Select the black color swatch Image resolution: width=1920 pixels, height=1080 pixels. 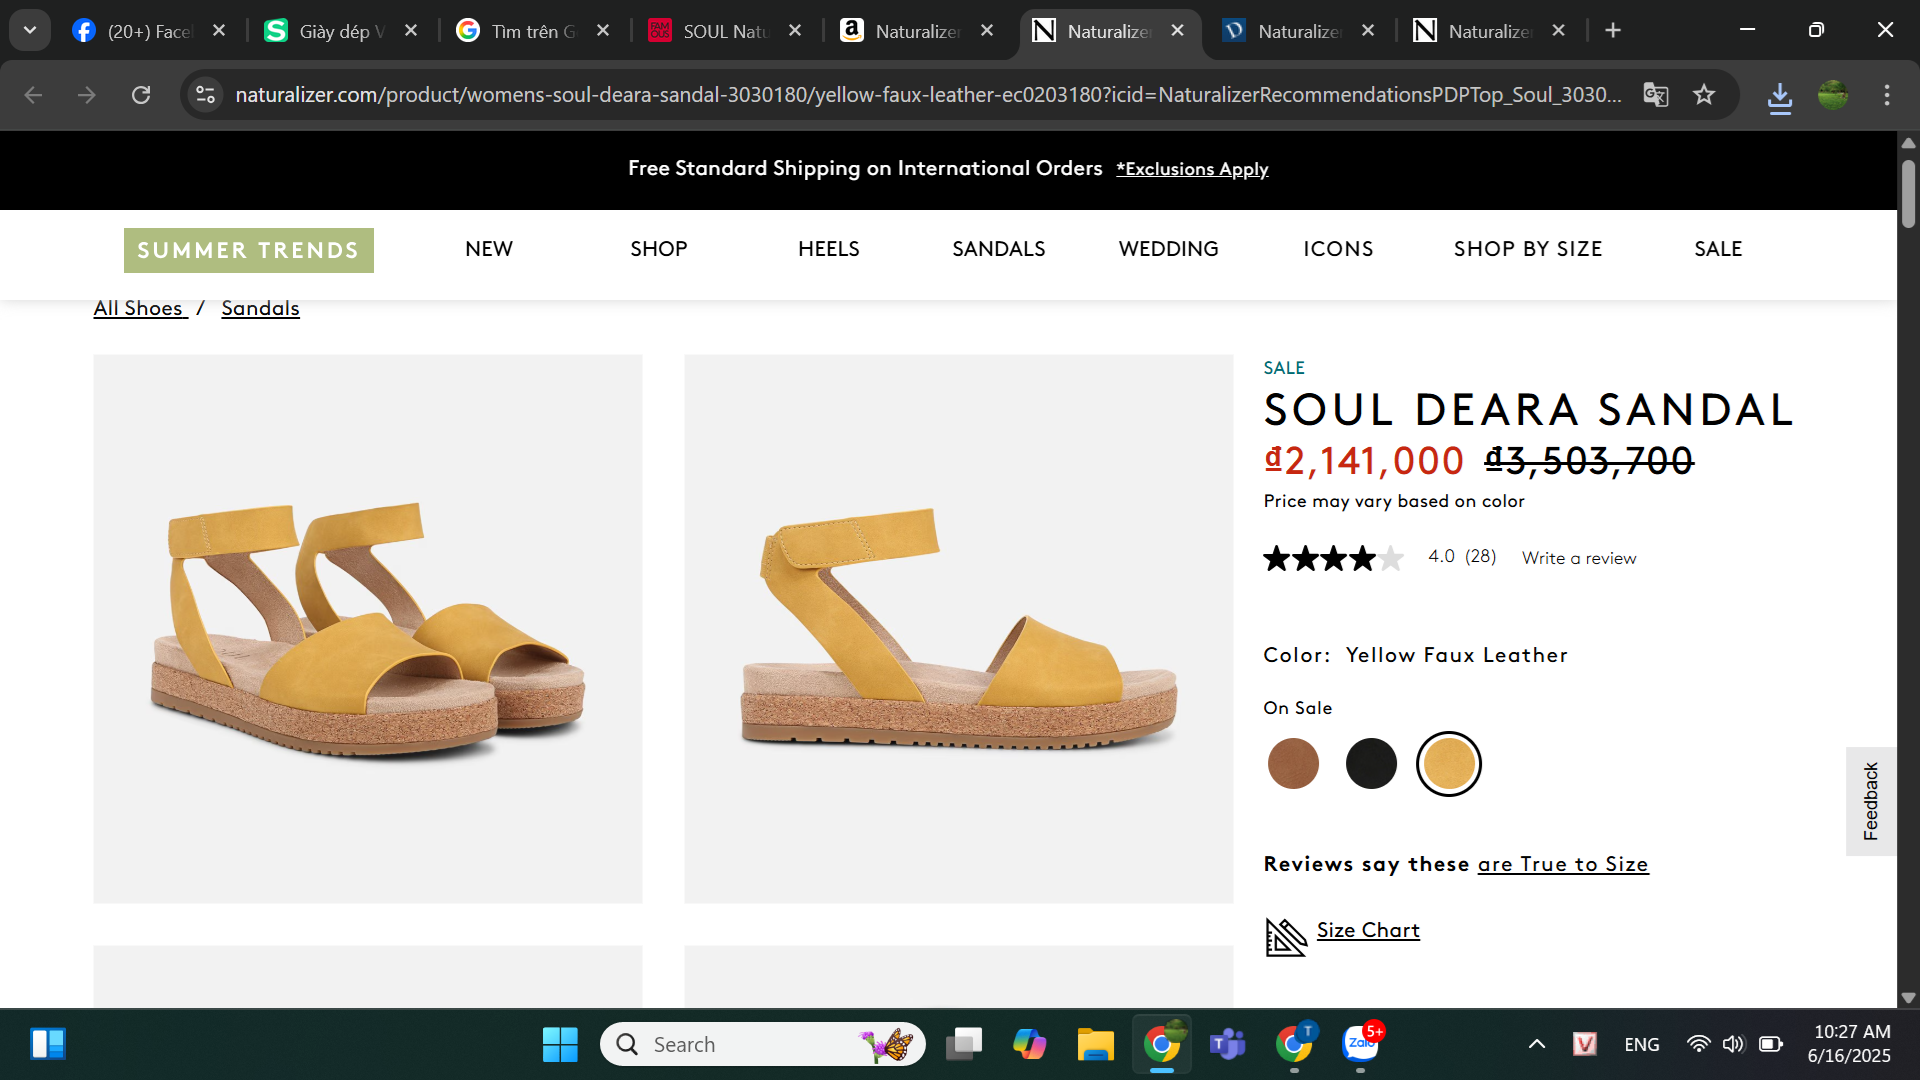click(x=1371, y=764)
